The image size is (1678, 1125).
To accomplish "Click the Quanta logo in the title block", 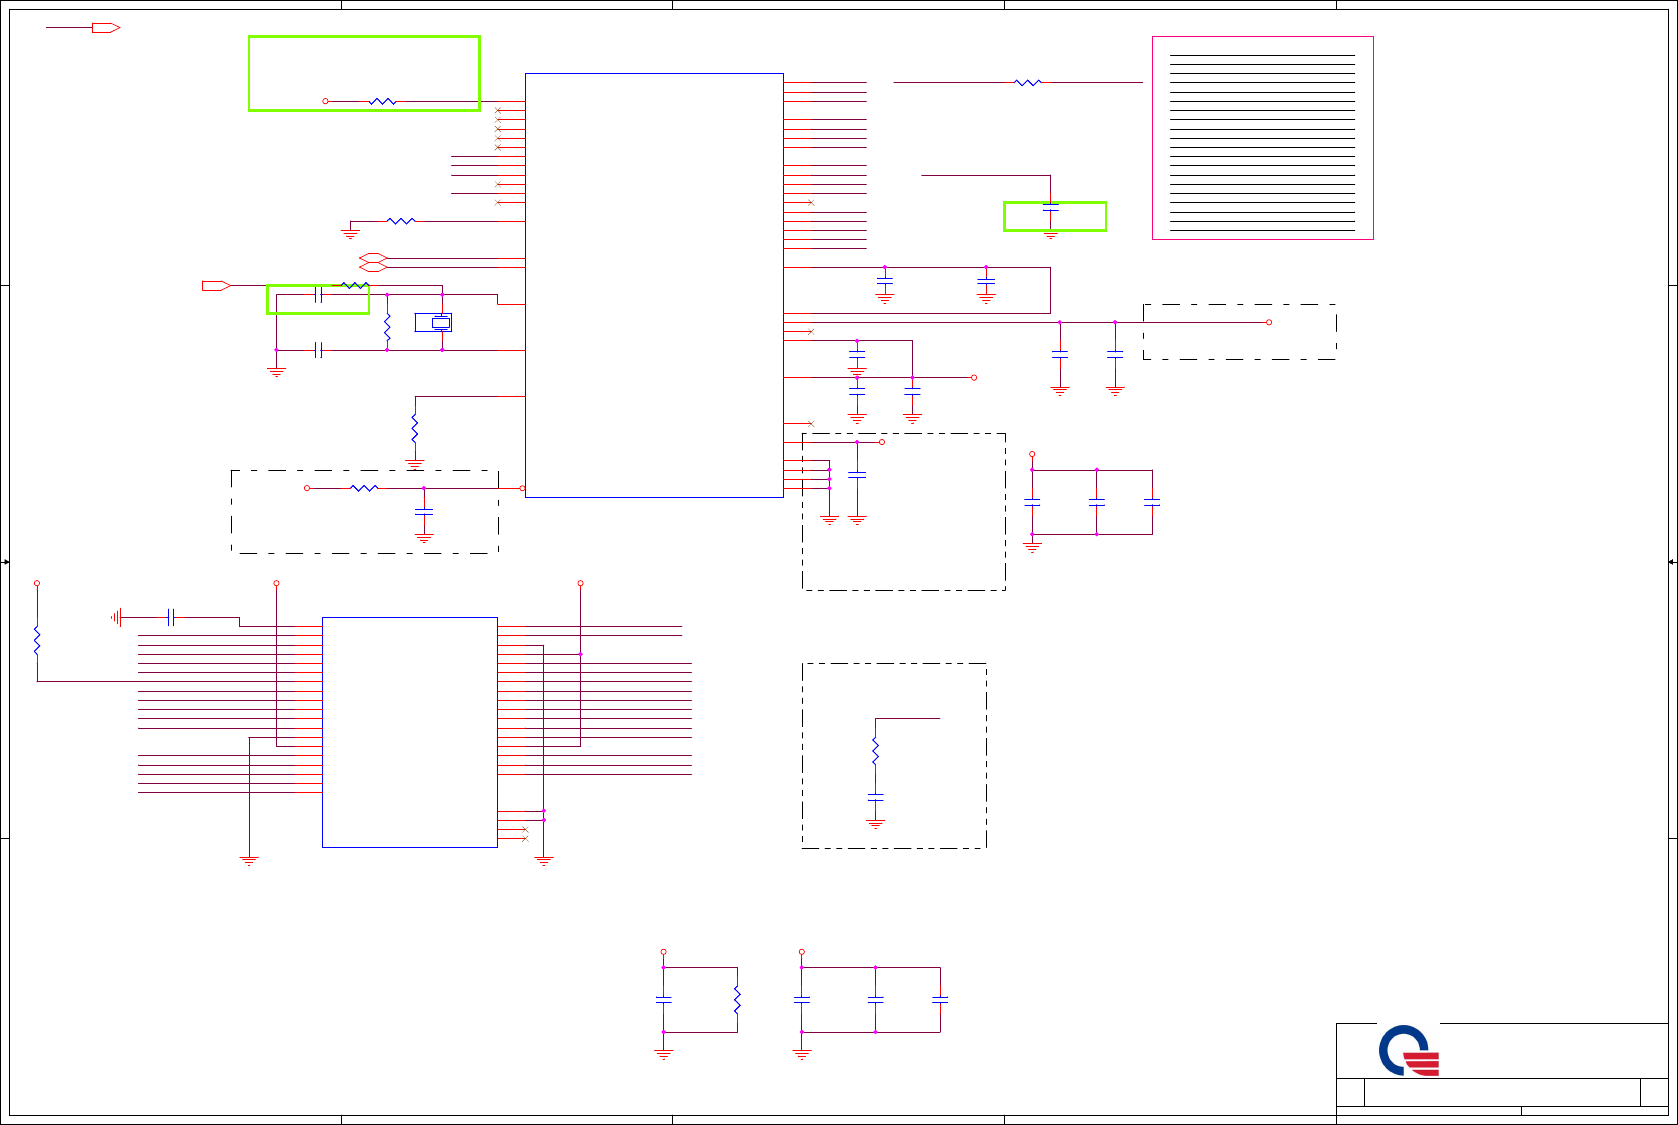I will click(x=1409, y=1050).
